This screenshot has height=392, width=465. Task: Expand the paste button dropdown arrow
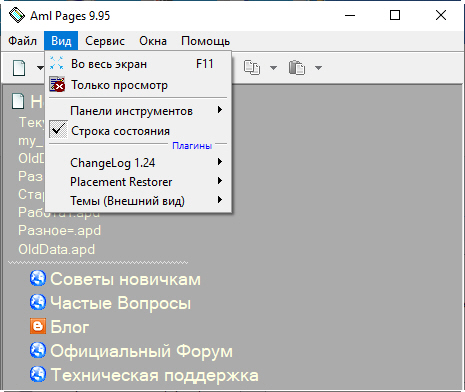coord(318,68)
